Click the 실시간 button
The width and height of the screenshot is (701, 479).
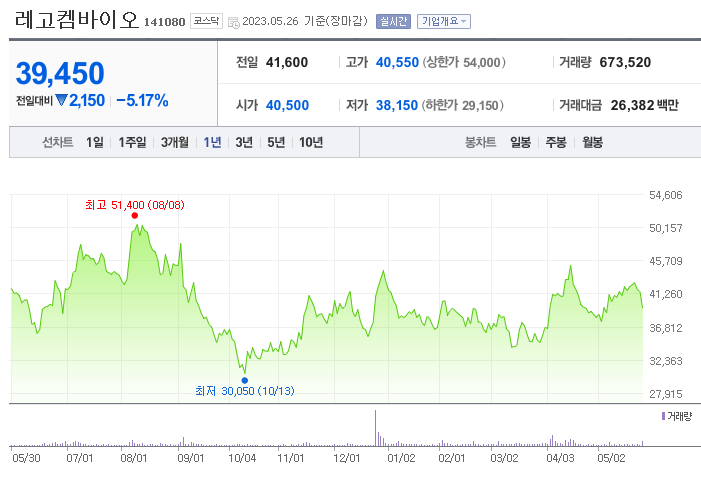393,21
